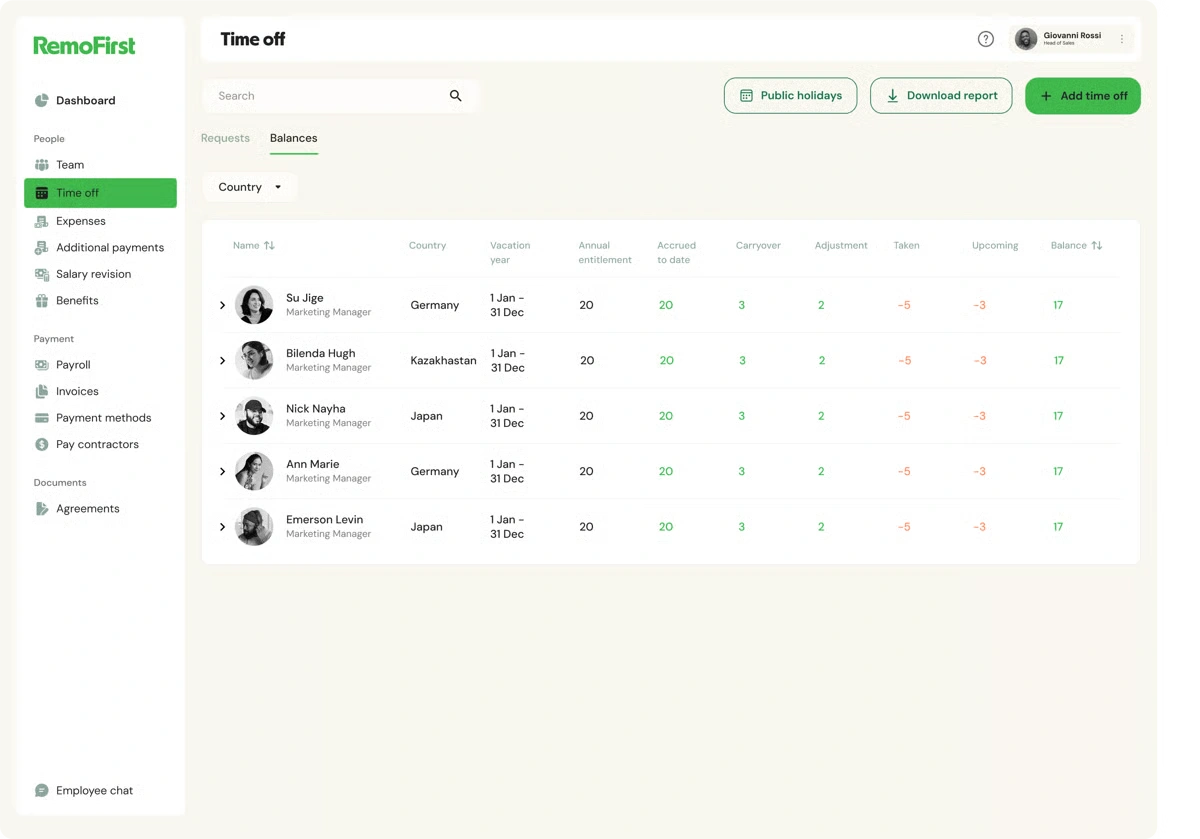1200x839 pixels.
Task: Click the name Ann Marie
Action: 313,464
